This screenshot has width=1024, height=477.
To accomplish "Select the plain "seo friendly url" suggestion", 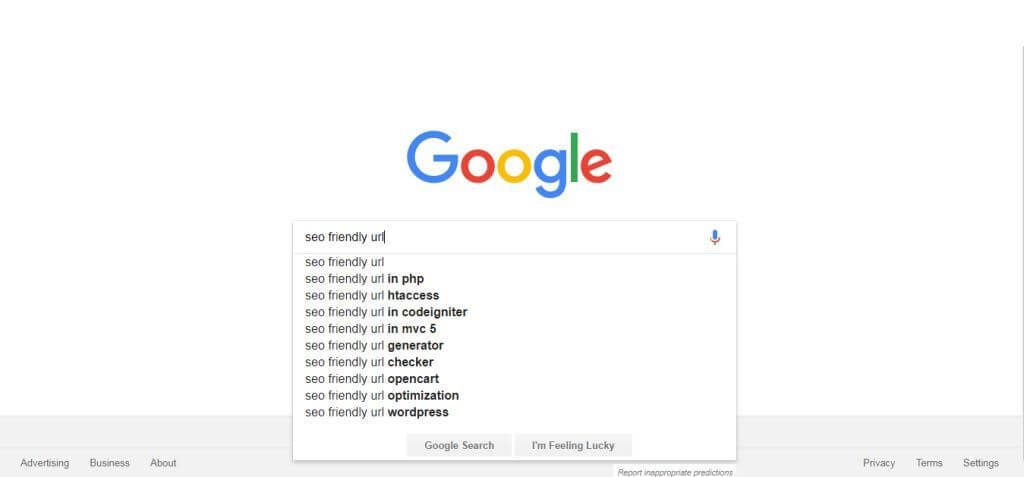I will click(514, 262).
